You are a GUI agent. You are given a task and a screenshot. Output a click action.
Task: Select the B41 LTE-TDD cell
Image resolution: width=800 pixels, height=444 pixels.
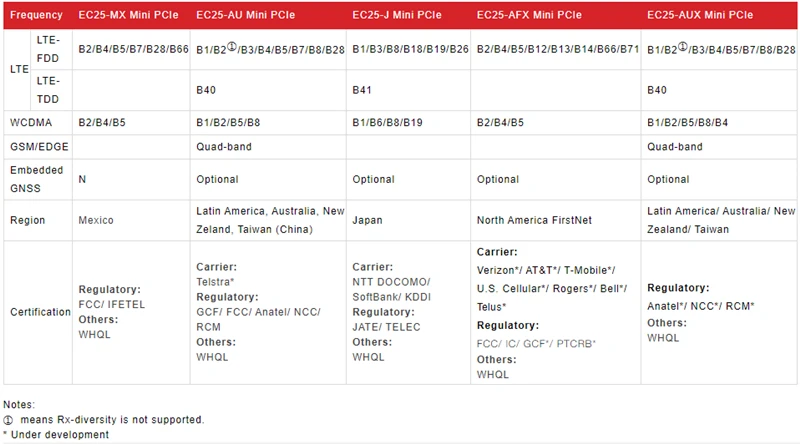click(x=363, y=89)
